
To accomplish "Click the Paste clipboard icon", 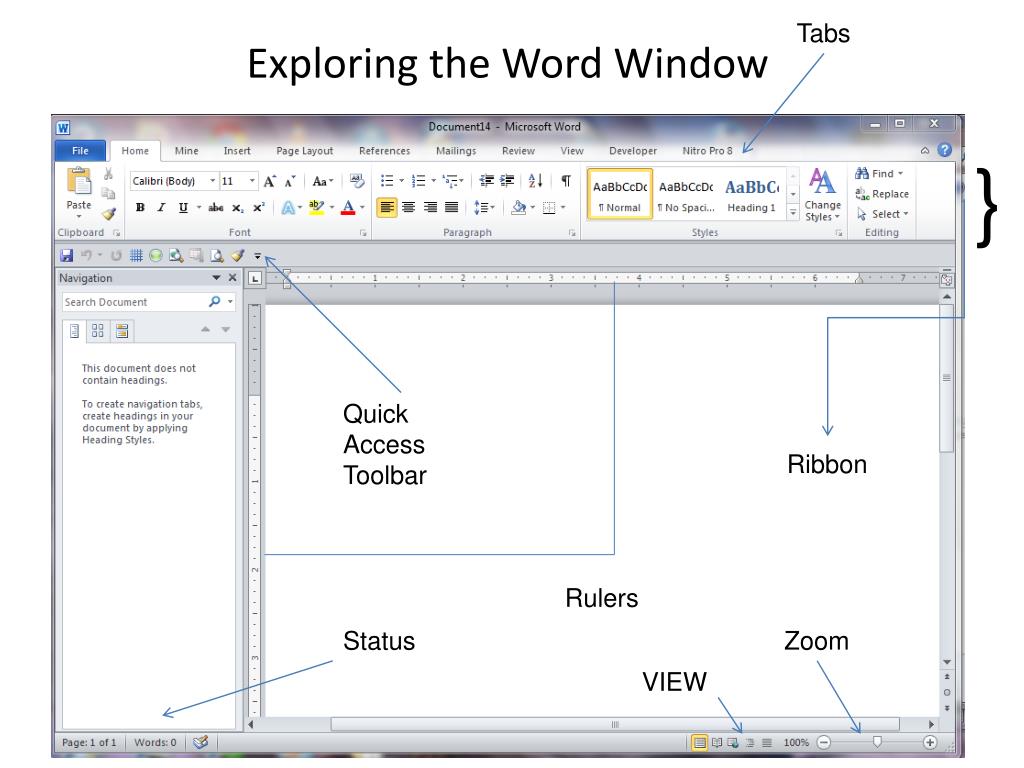I will pyautogui.click(x=79, y=181).
